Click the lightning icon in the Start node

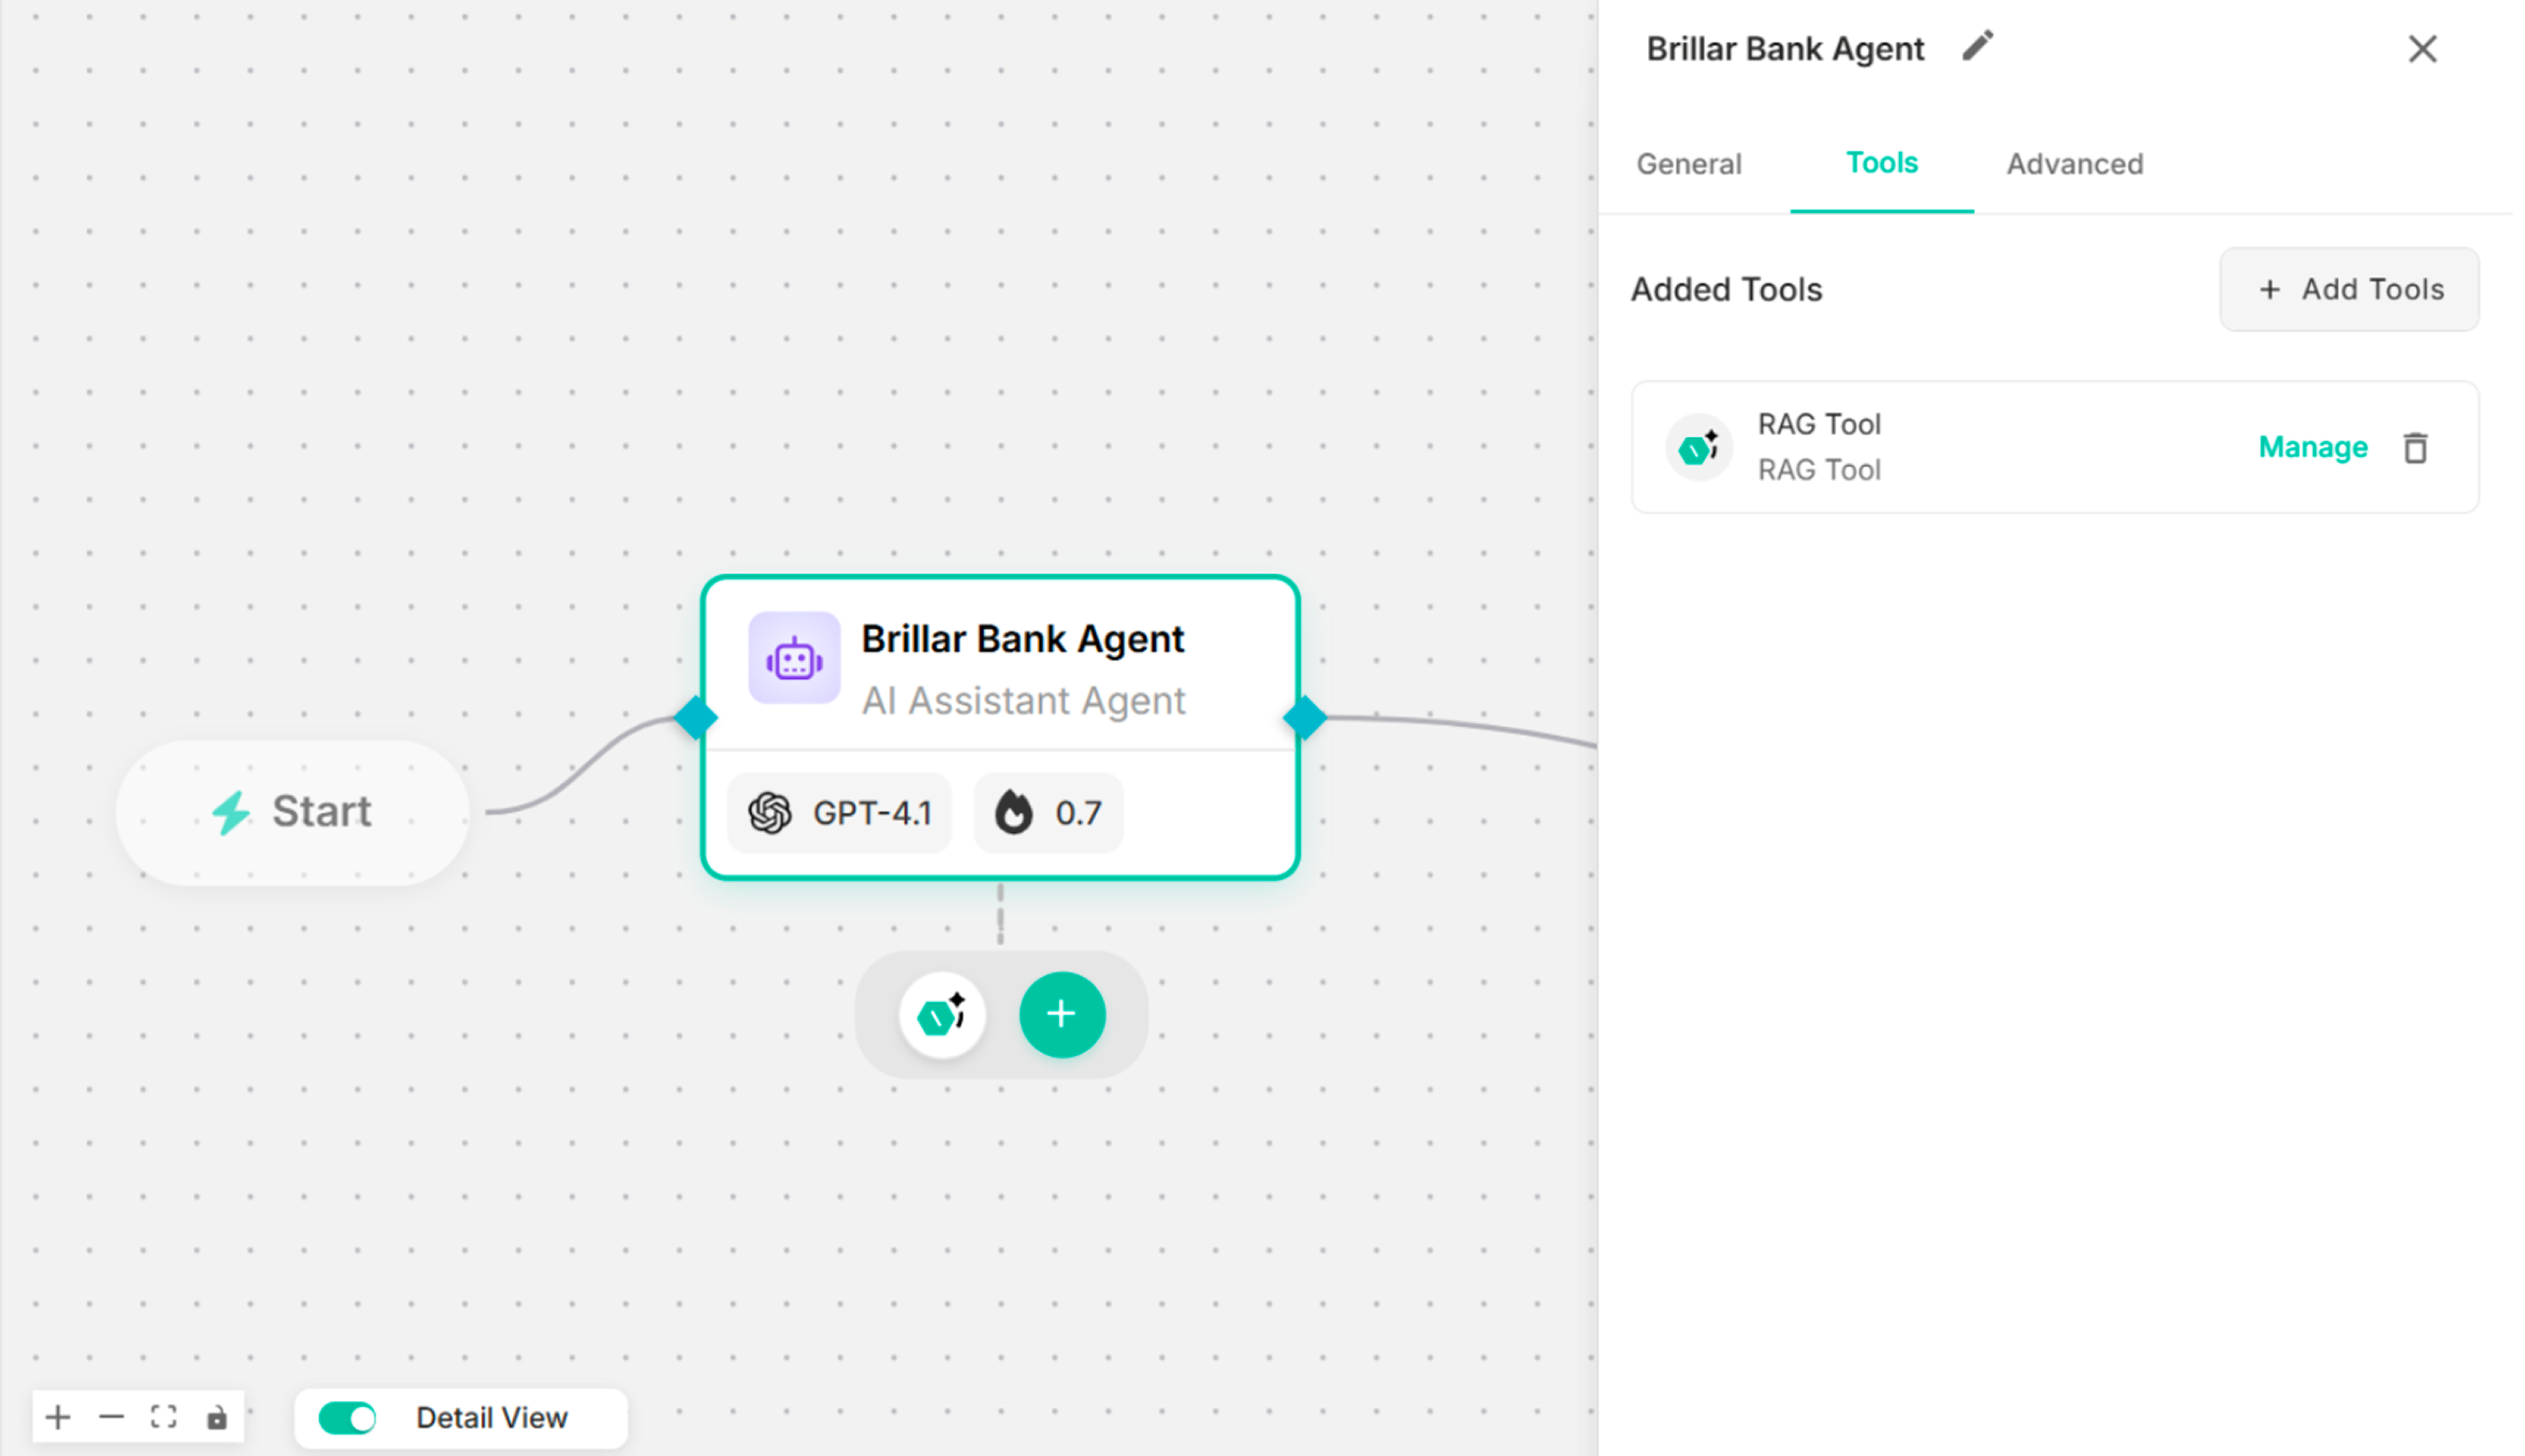point(231,811)
